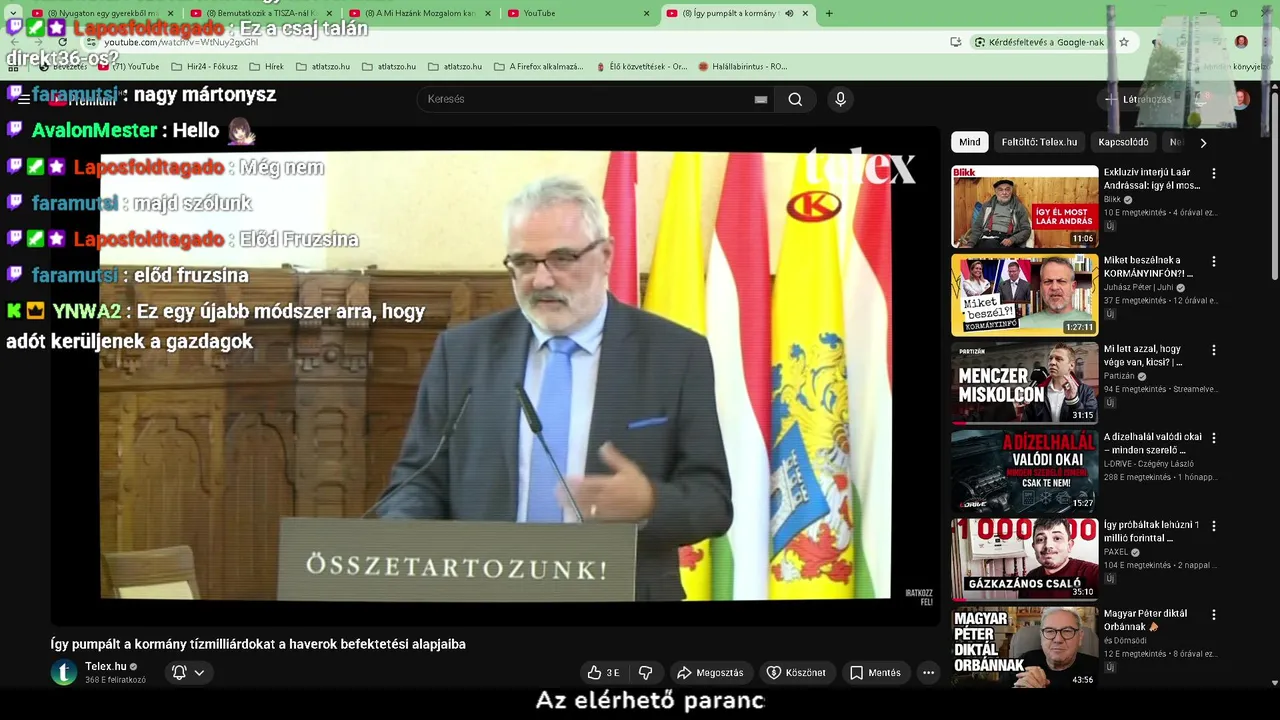The width and height of the screenshot is (1280, 720).
Task: Click the notification bell for Telex.hu
Action: [x=179, y=673]
